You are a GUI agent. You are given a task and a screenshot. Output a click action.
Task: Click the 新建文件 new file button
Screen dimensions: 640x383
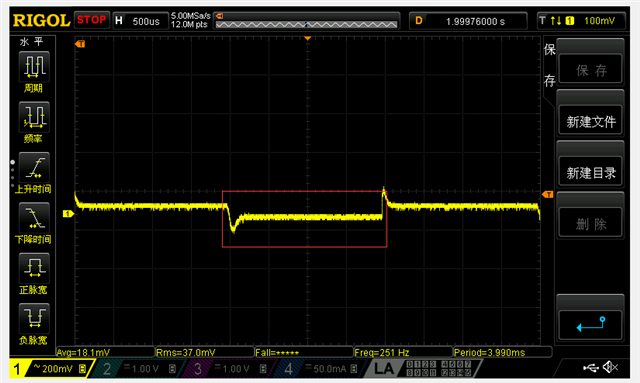591,121
